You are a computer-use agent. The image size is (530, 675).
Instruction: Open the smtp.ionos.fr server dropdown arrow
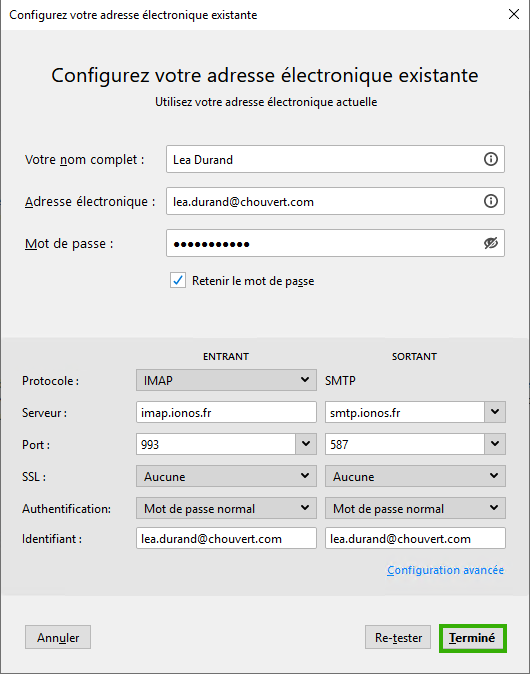tap(495, 412)
